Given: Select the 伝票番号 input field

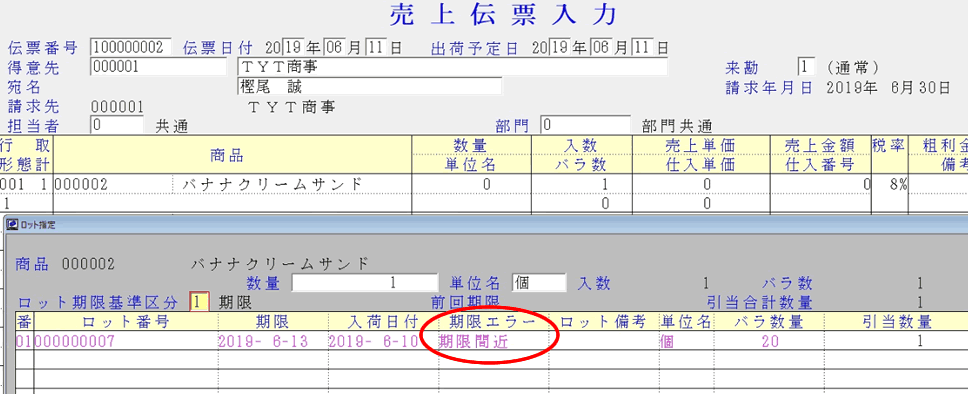Looking at the screenshot, I should pos(130,48).
